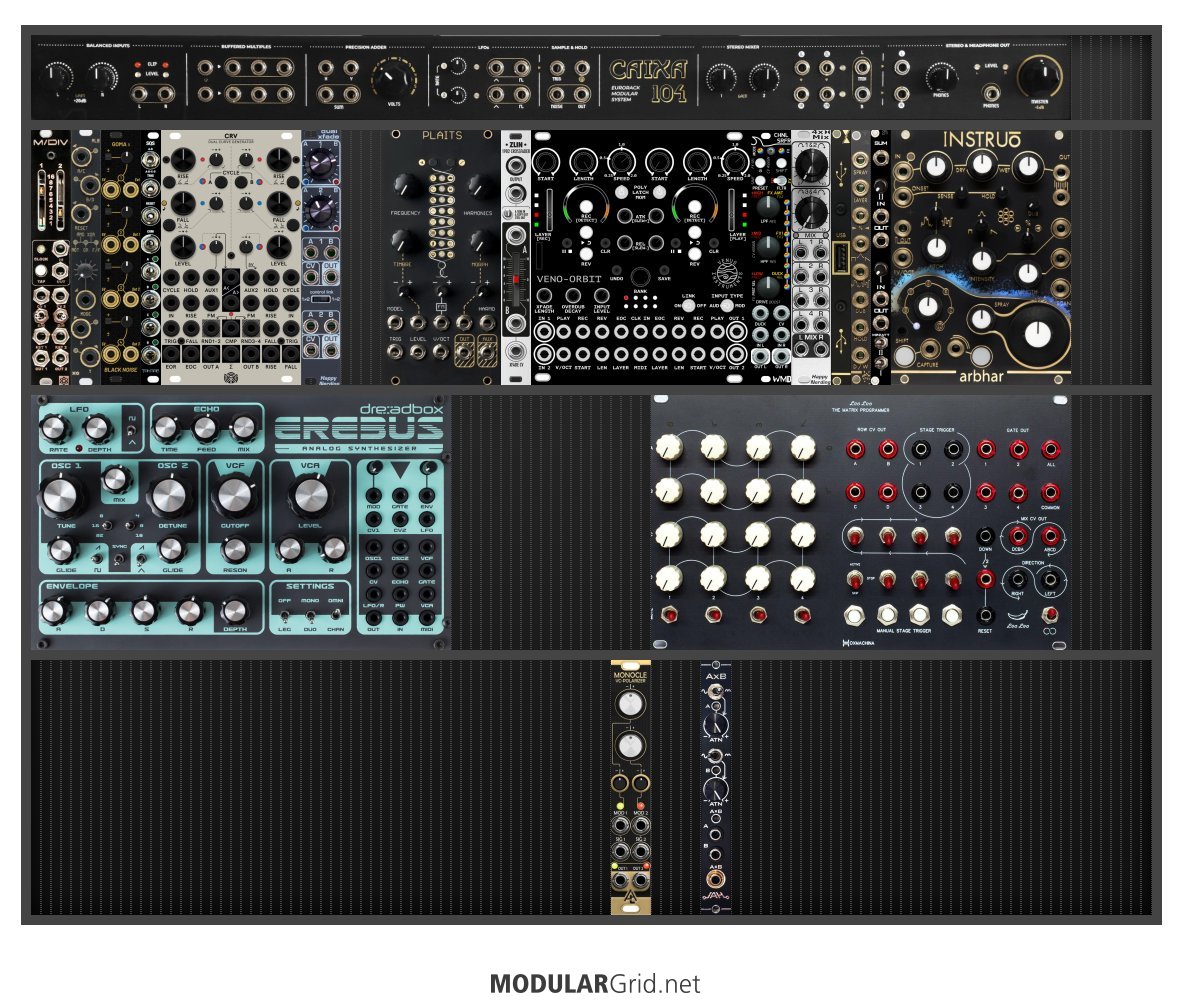Adjust the Erebus ECHO FEED knob
This screenshot has width=1192, height=1005.
pyautogui.click(x=205, y=429)
